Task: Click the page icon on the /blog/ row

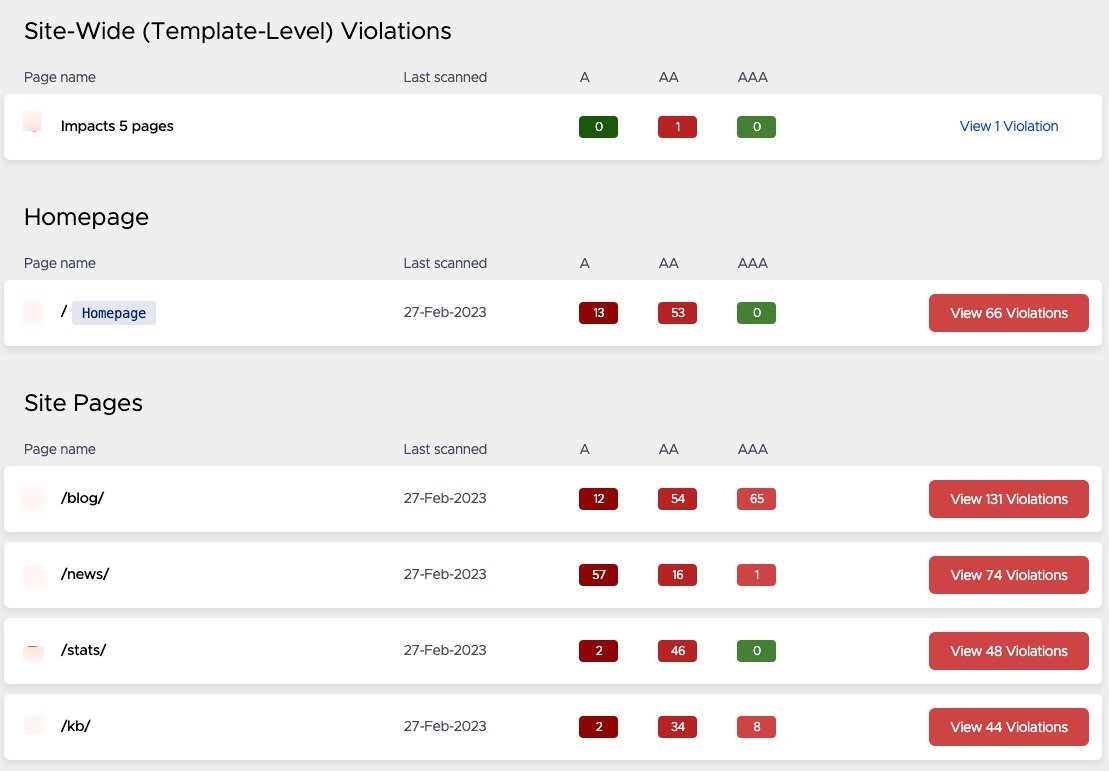Action: click(33, 498)
